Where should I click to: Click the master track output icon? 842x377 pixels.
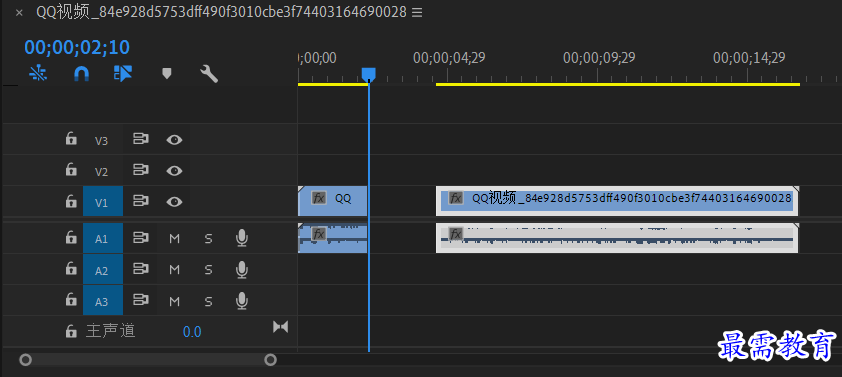click(280, 327)
